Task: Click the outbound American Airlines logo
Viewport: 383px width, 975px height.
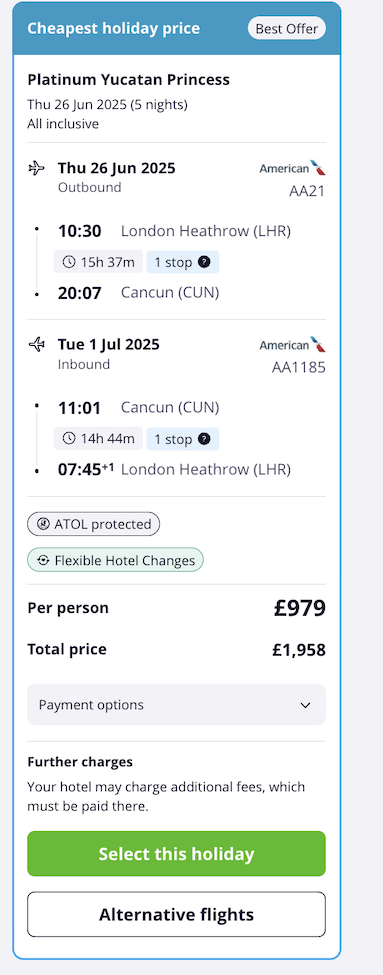Action: click(292, 168)
